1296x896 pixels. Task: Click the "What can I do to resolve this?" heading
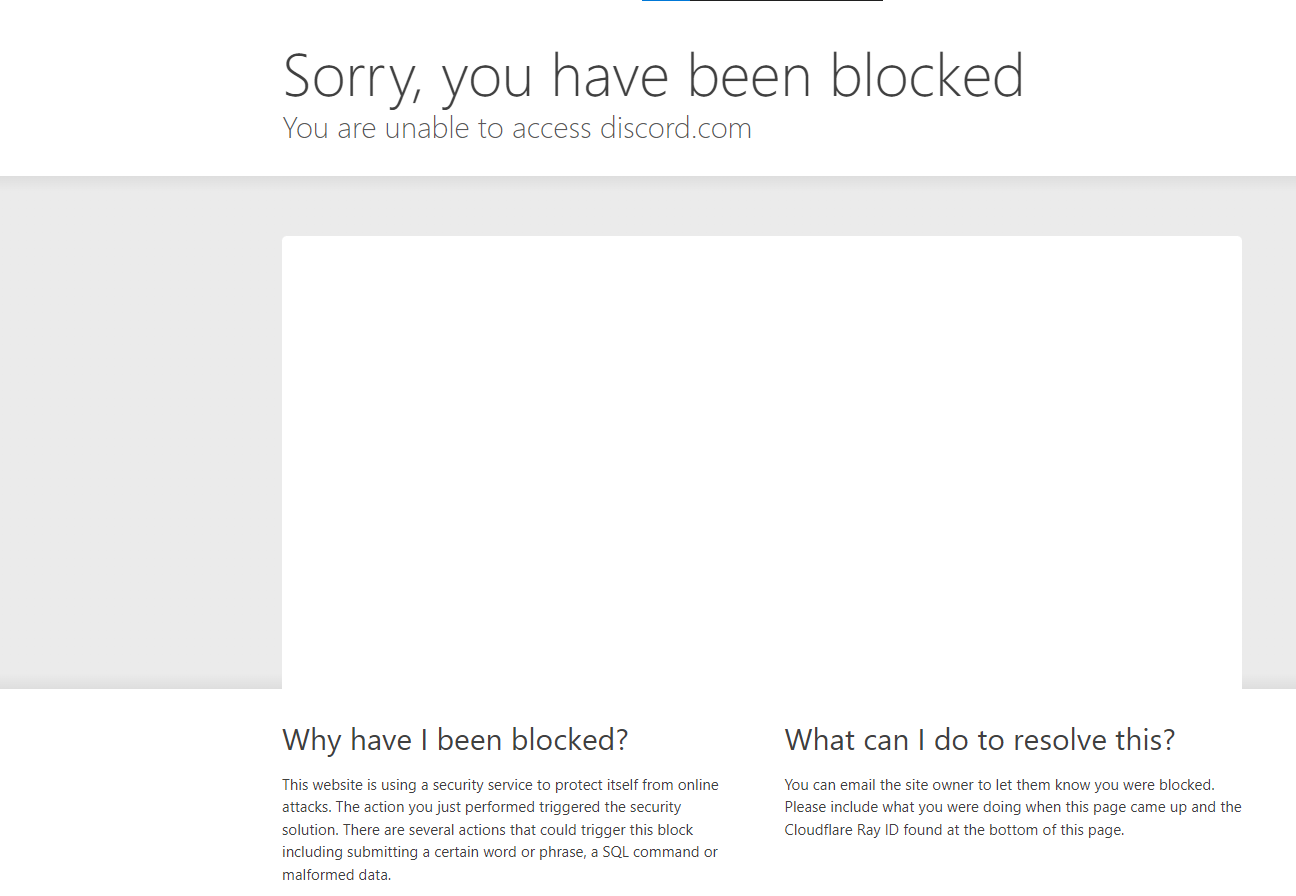click(x=980, y=740)
